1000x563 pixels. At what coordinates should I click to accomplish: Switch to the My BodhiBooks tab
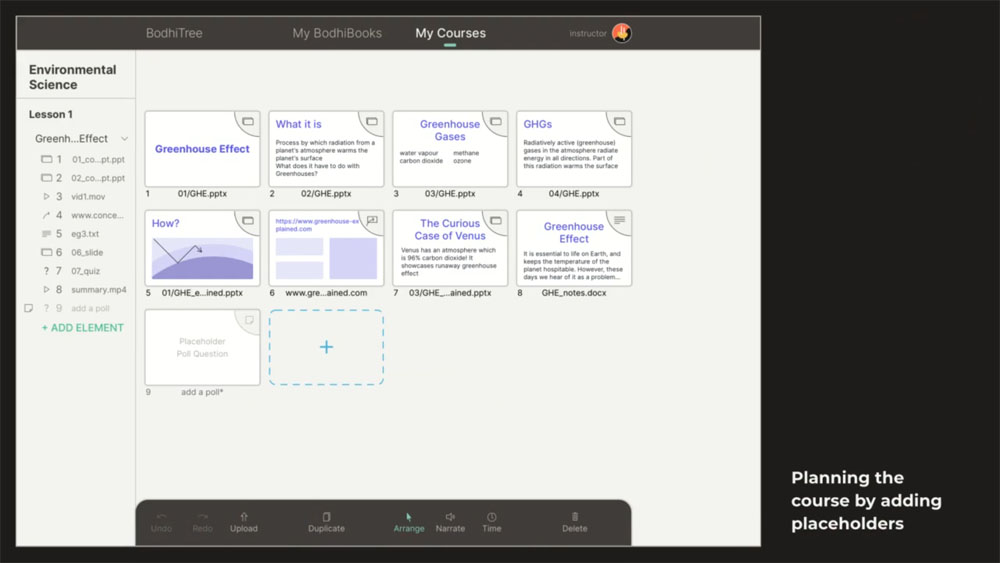tap(337, 33)
